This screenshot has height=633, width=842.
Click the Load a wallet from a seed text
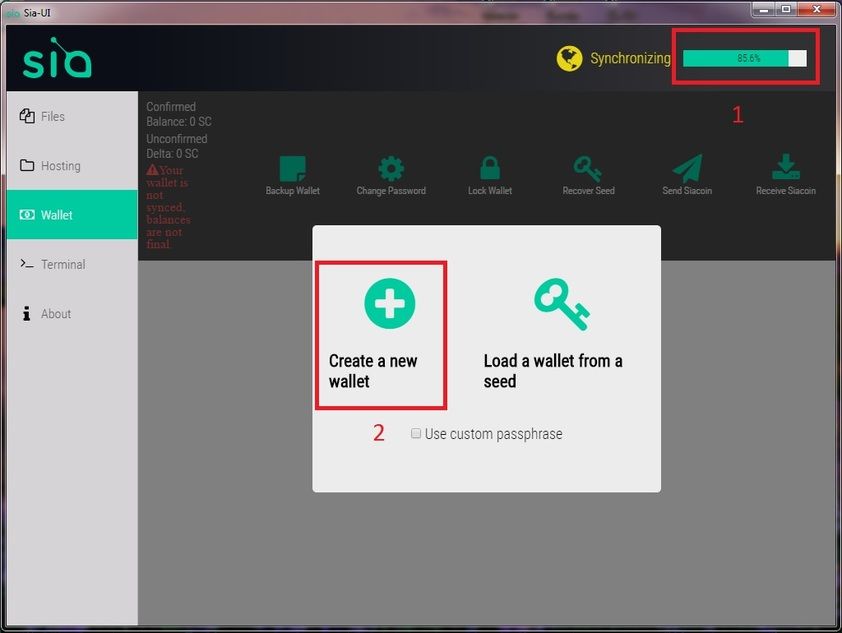[x=553, y=371]
